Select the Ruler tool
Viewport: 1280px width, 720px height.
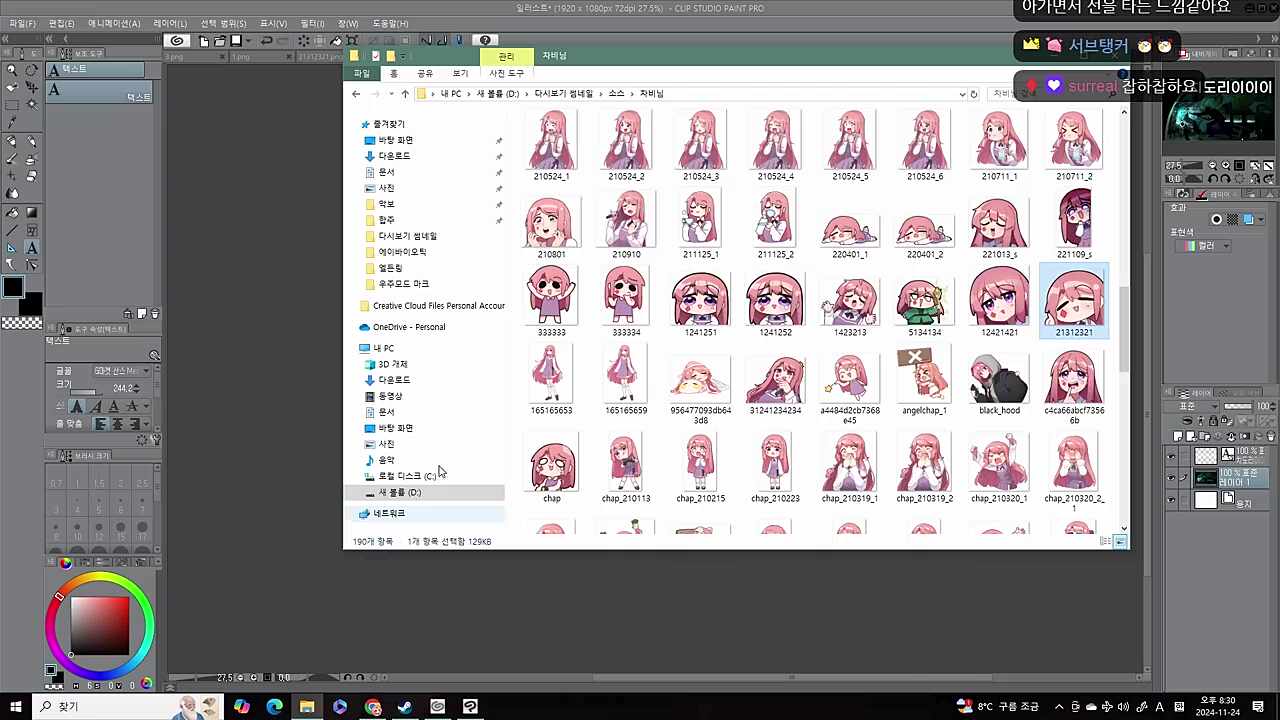point(12,248)
